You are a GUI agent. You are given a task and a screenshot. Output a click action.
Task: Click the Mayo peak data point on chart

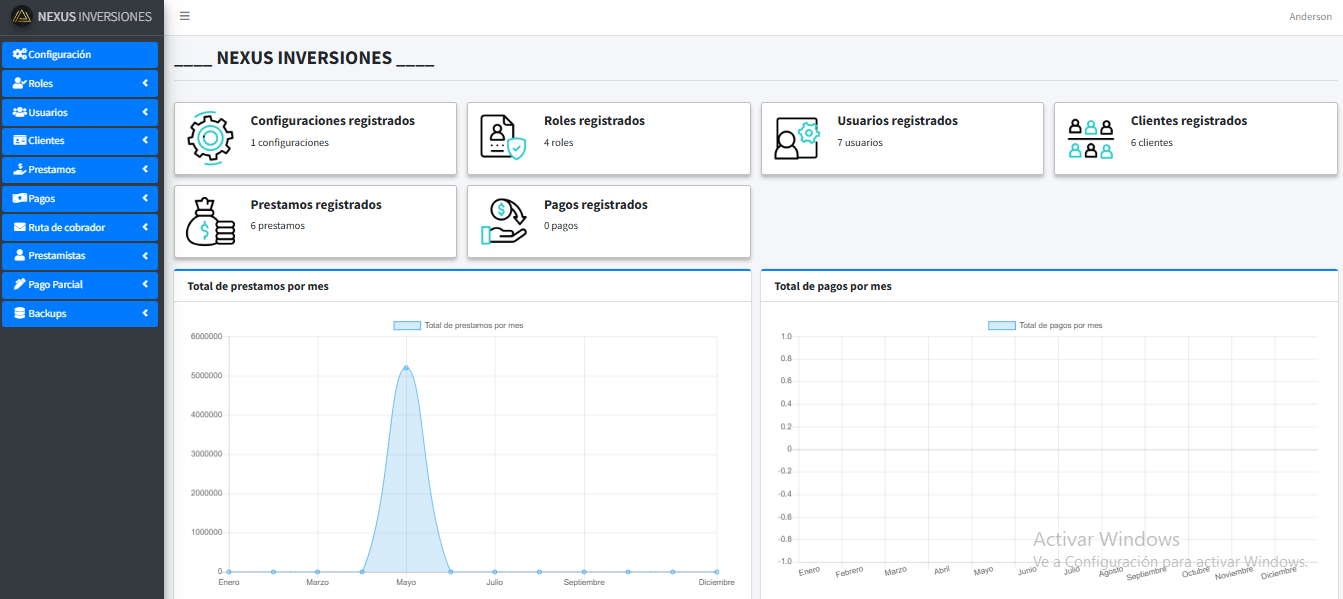coord(406,367)
